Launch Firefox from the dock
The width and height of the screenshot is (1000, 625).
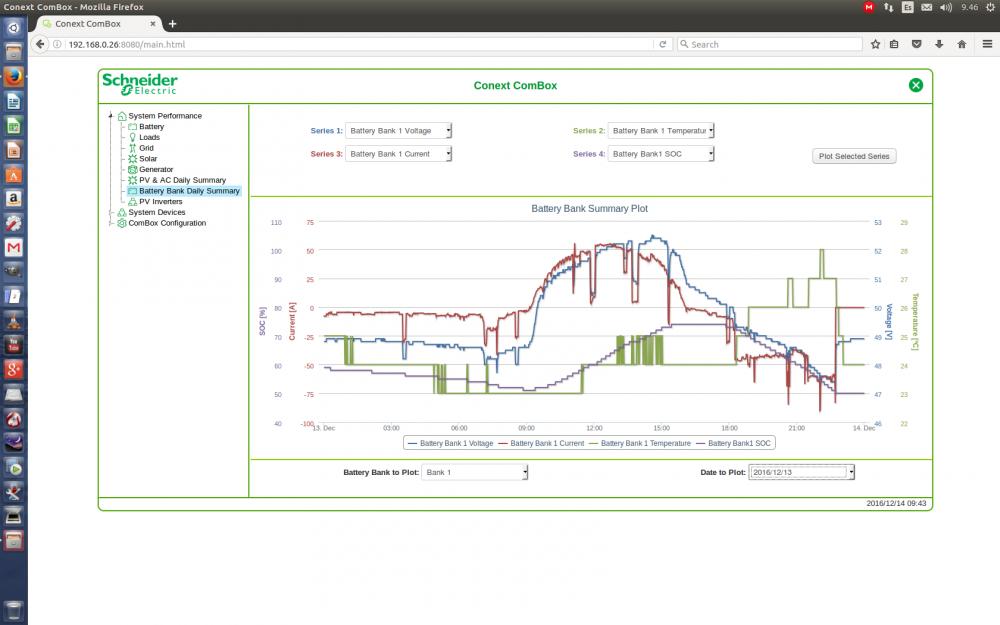point(13,77)
